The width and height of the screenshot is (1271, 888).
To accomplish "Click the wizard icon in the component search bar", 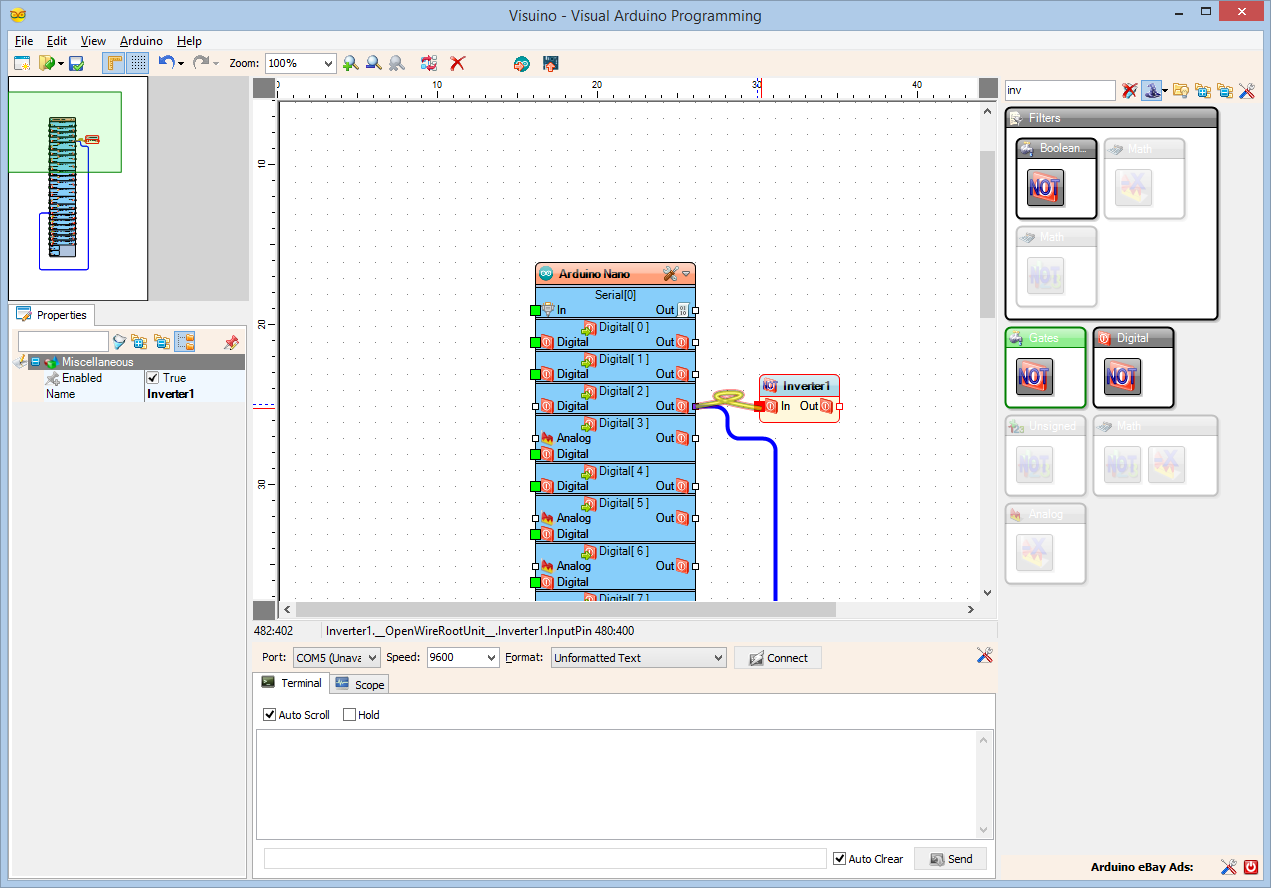I will coord(1153,90).
